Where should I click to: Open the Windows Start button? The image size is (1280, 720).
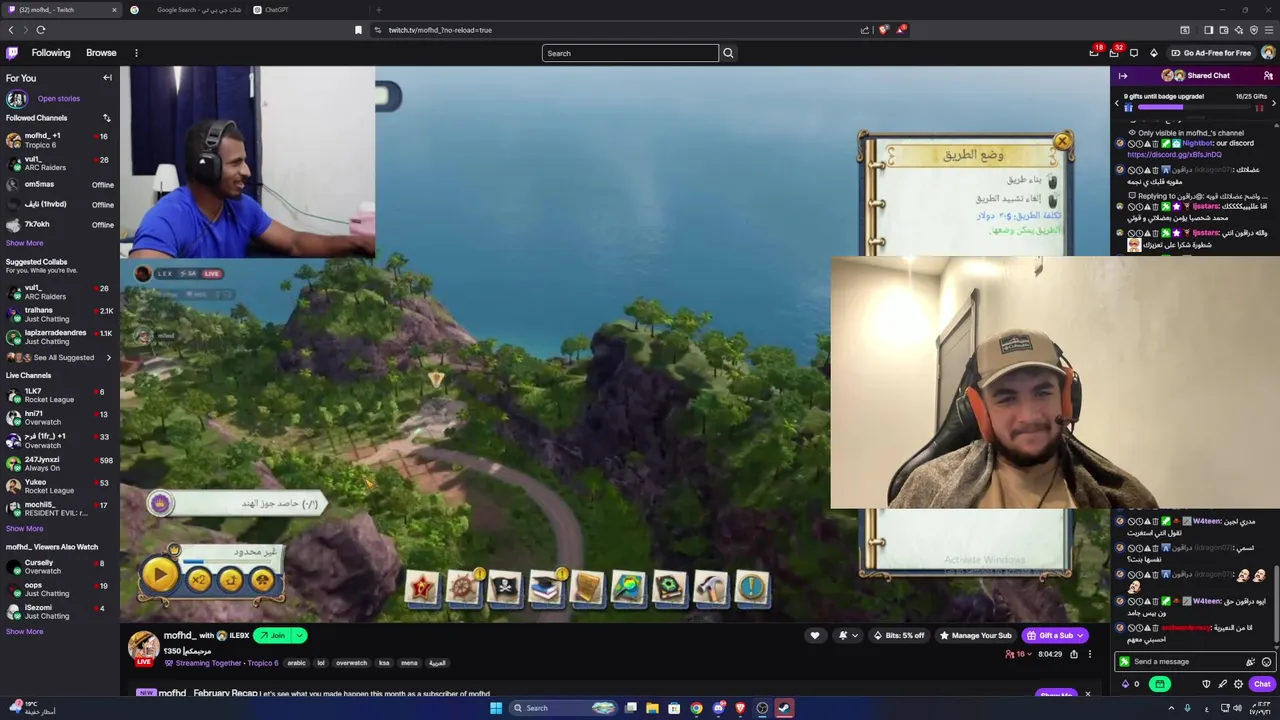click(x=496, y=708)
